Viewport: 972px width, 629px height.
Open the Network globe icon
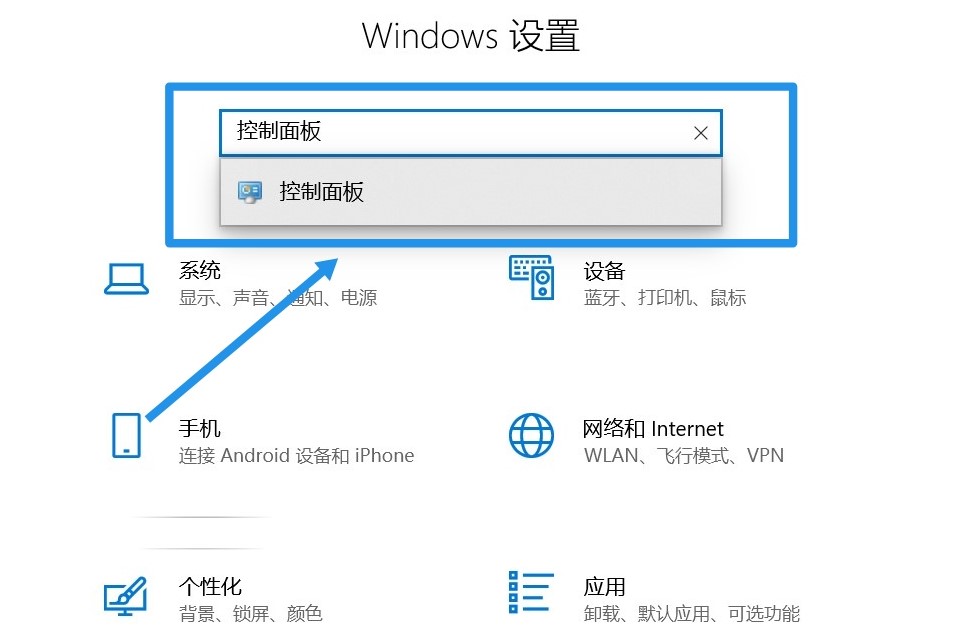coord(531,436)
